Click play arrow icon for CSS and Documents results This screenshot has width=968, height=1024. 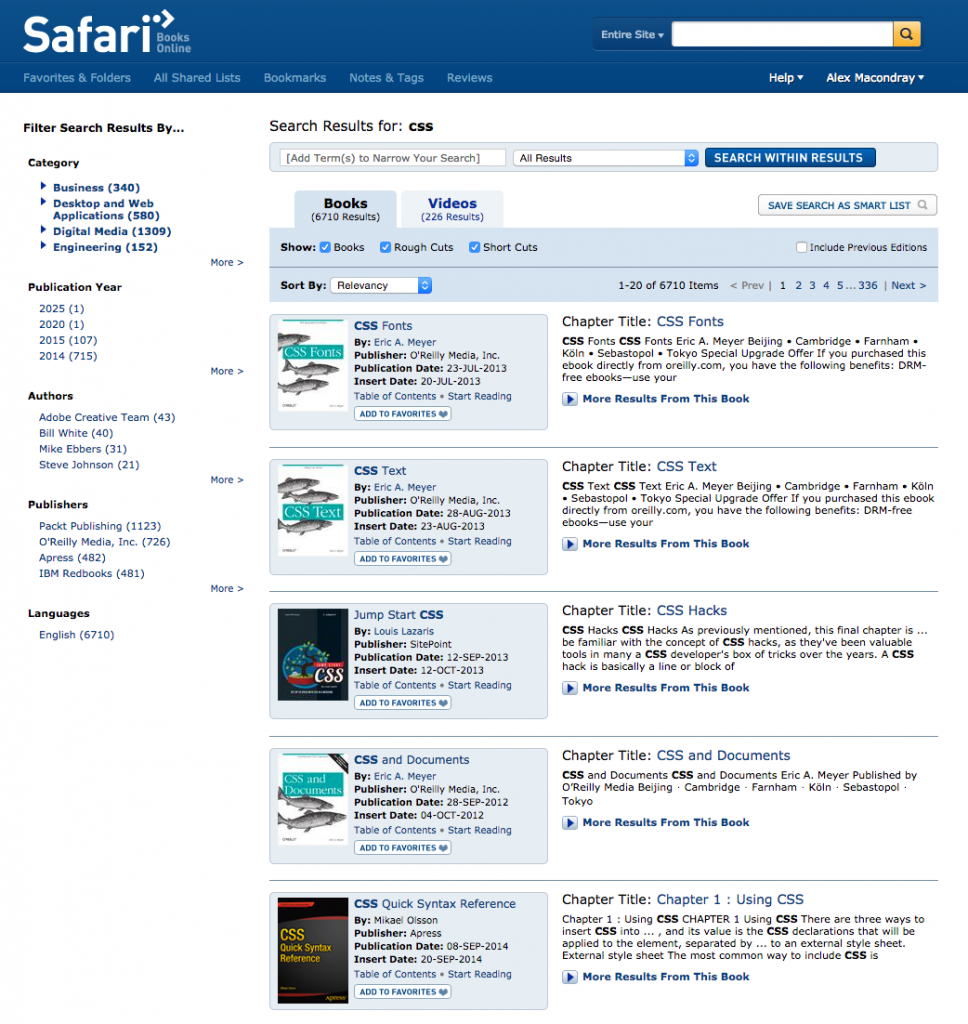(x=570, y=823)
